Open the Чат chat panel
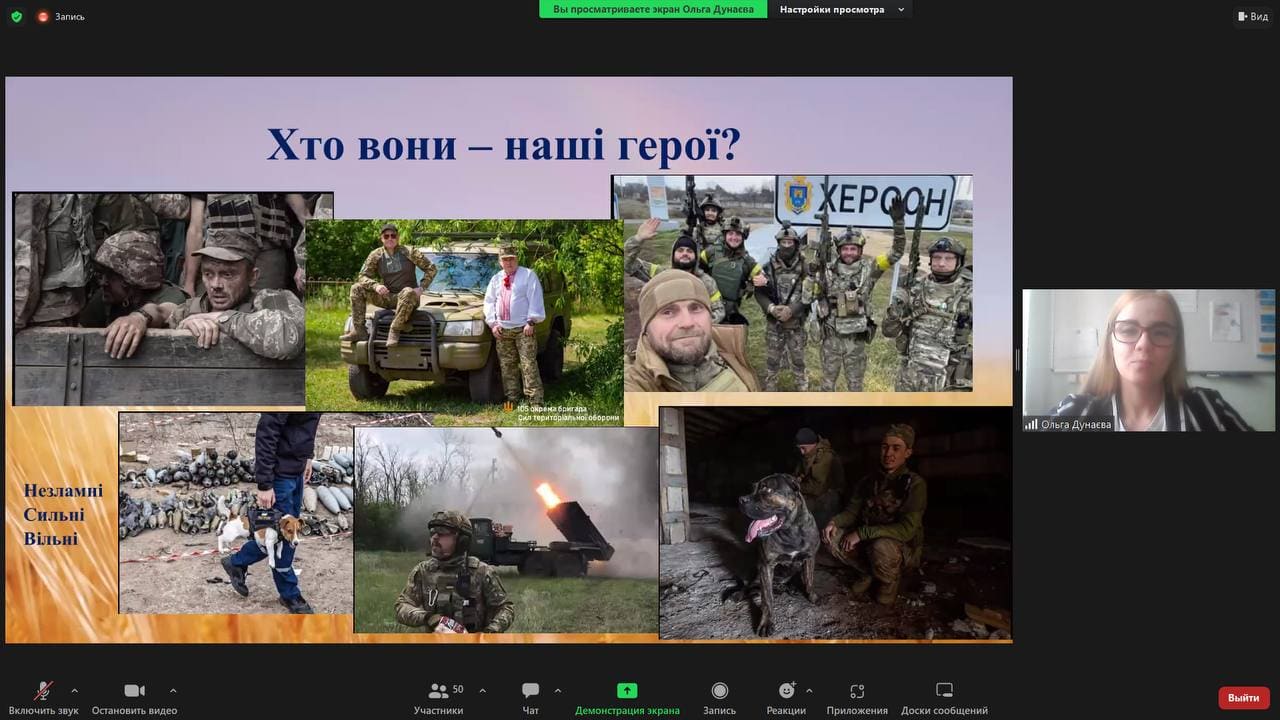This screenshot has height=720, width=1280. point(530,691)
